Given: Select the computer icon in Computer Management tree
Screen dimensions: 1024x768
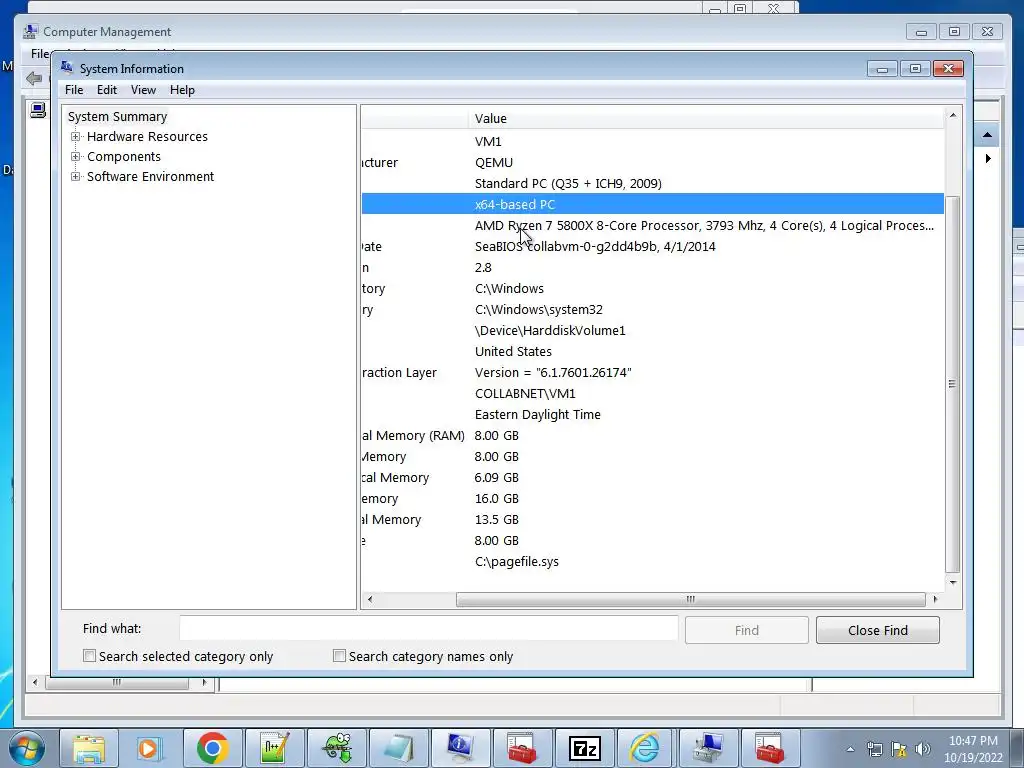Looking at the screenshot, I should pyautogui.click(x=38, y=110).
